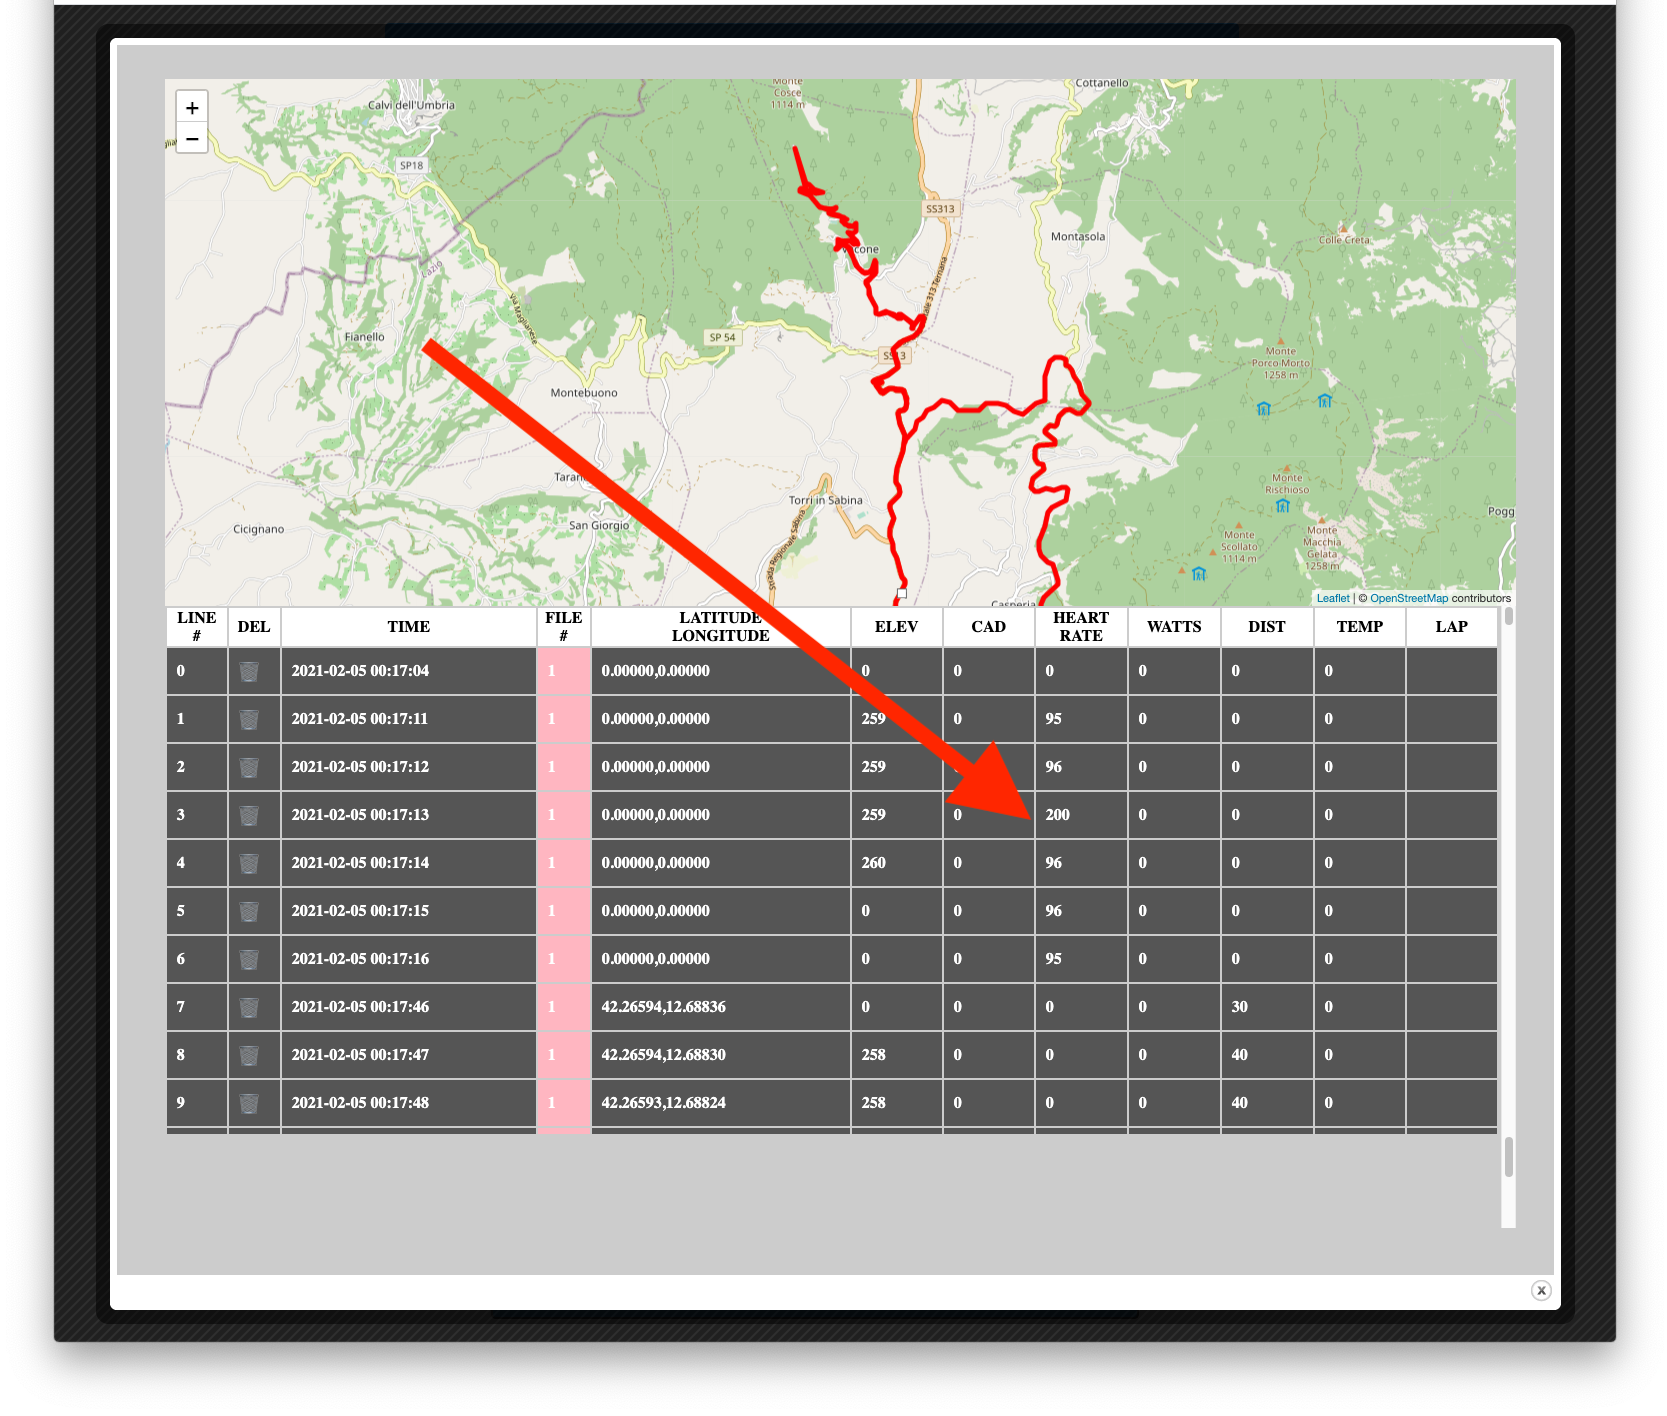Click the San Giorgio map label
Viewport: 1667px width, 1416px height.
pyautogui.click(x=599, y=525)
